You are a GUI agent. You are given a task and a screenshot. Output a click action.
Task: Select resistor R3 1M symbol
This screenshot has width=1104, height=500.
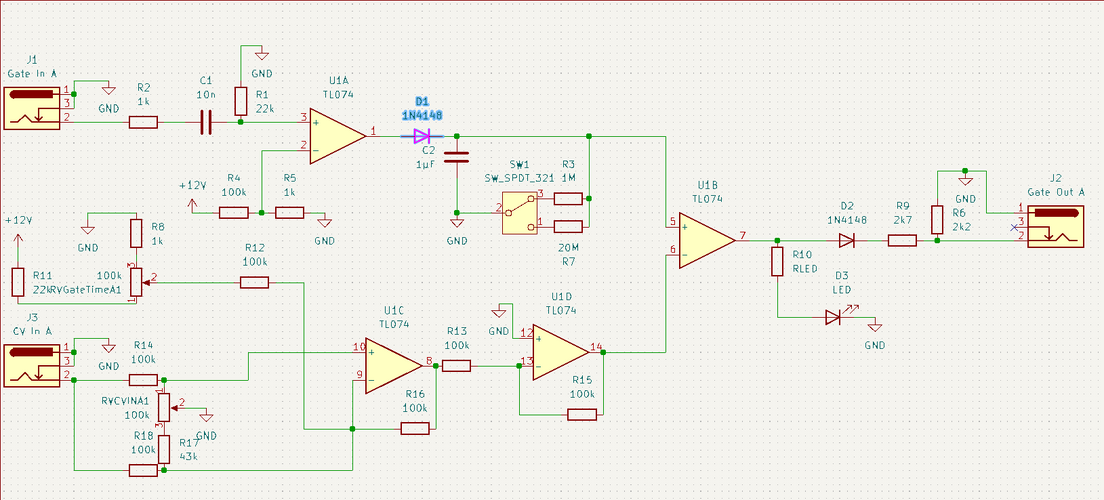tap(569, 199)
